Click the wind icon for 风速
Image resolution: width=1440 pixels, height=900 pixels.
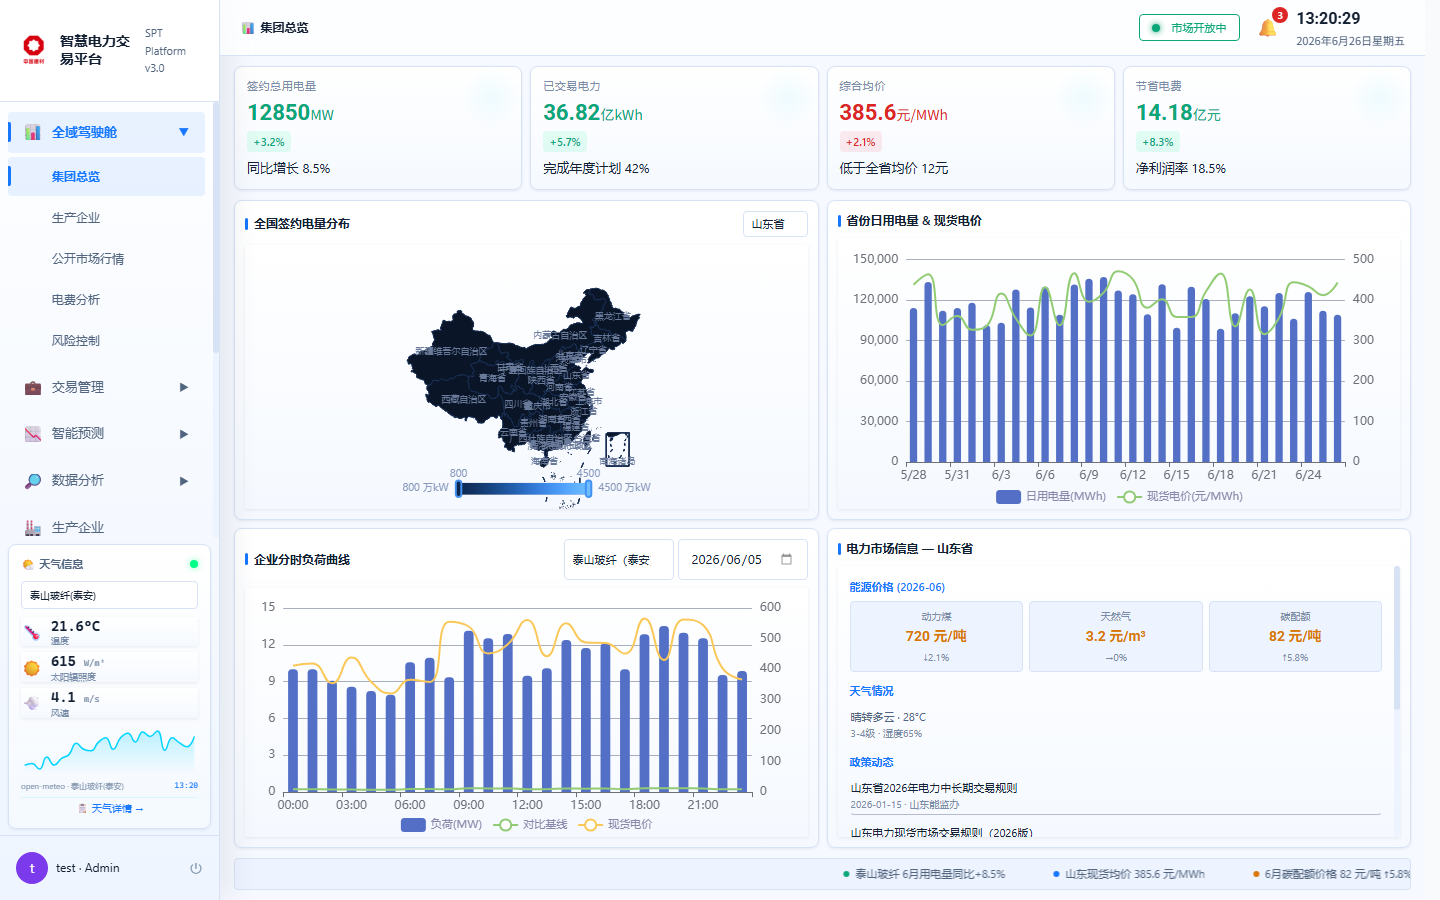click(32, 703)
